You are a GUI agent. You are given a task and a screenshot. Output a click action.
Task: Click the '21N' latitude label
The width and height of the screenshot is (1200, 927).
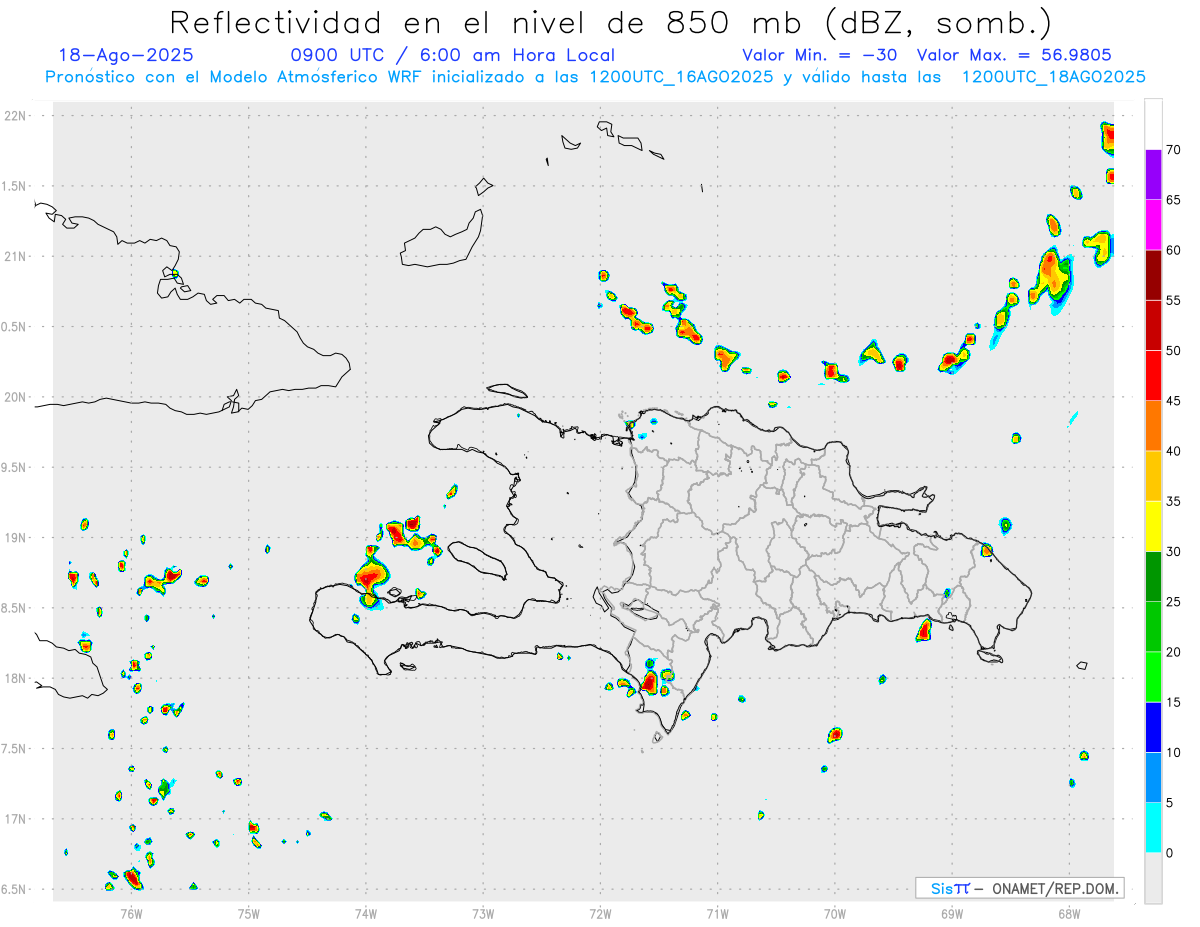[16, 256]
